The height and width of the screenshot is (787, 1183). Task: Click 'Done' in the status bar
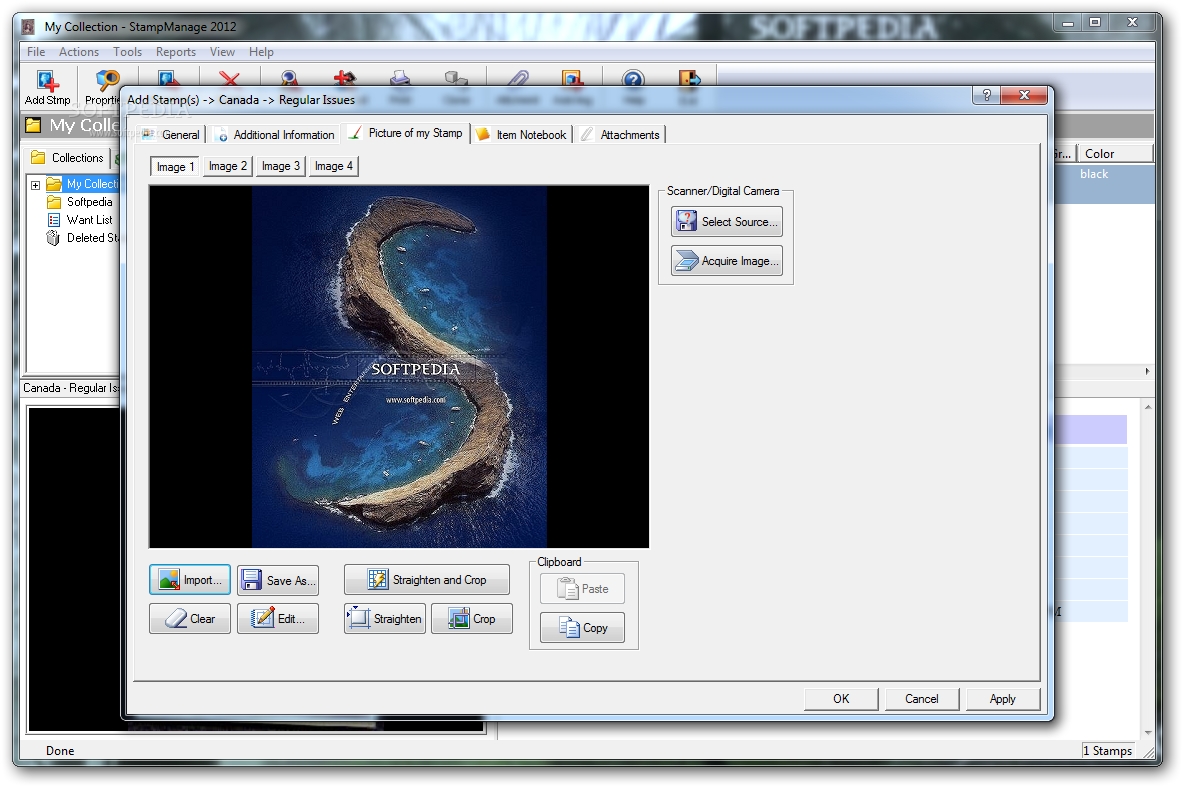[x=60, y=751]
